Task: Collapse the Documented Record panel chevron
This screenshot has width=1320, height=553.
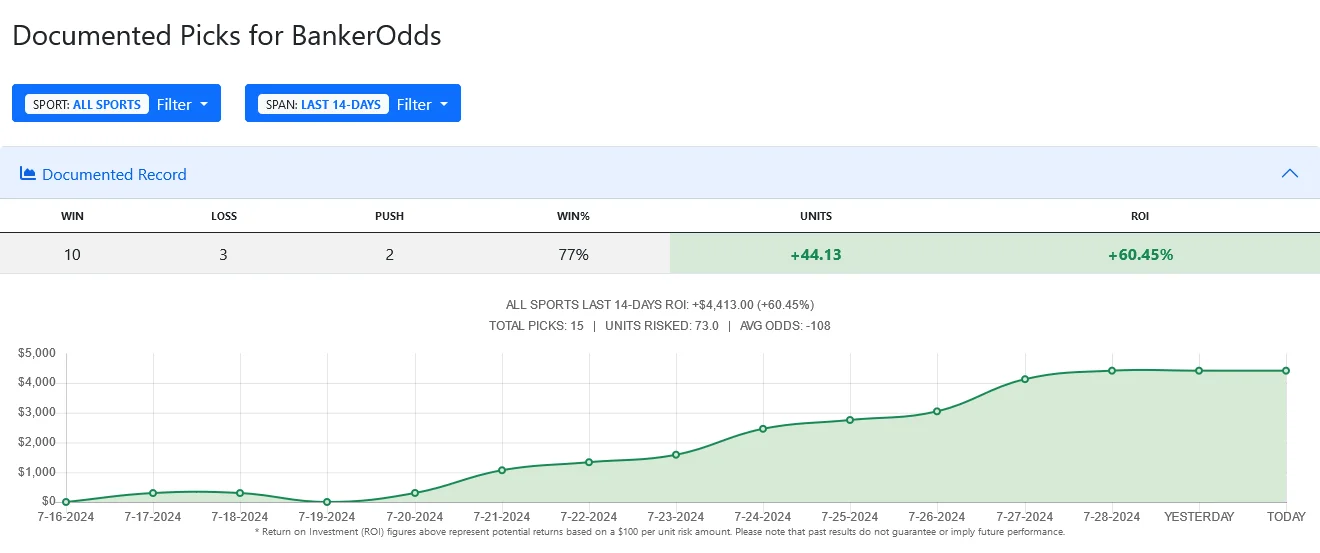Action: (x=1290, y=173)
